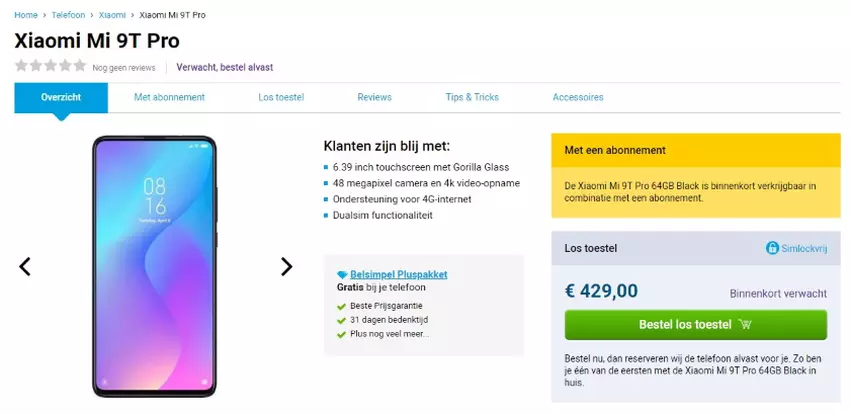Open the Belsimpel Pluspakket link
Screen dimensions: 850x414
[398, 274]
